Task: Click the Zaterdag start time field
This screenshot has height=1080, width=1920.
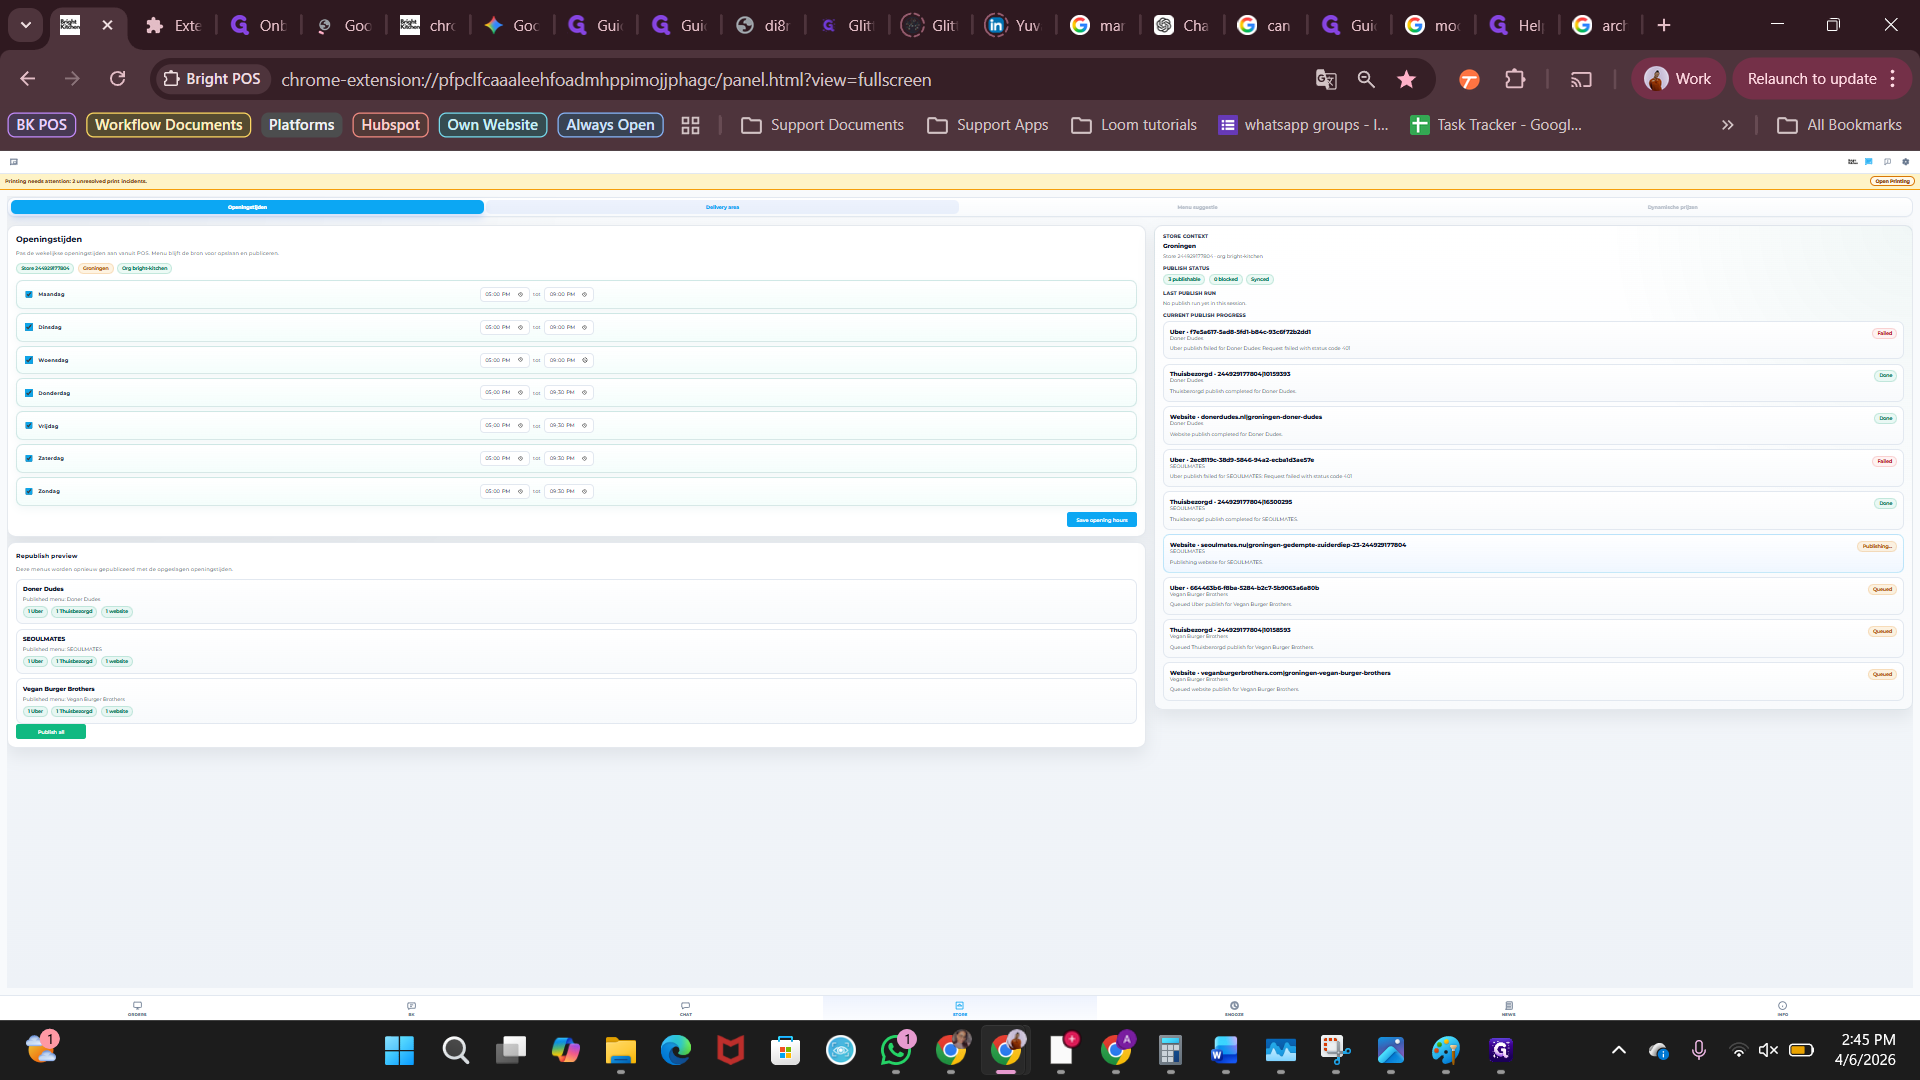Action: (x=498, y=459)
